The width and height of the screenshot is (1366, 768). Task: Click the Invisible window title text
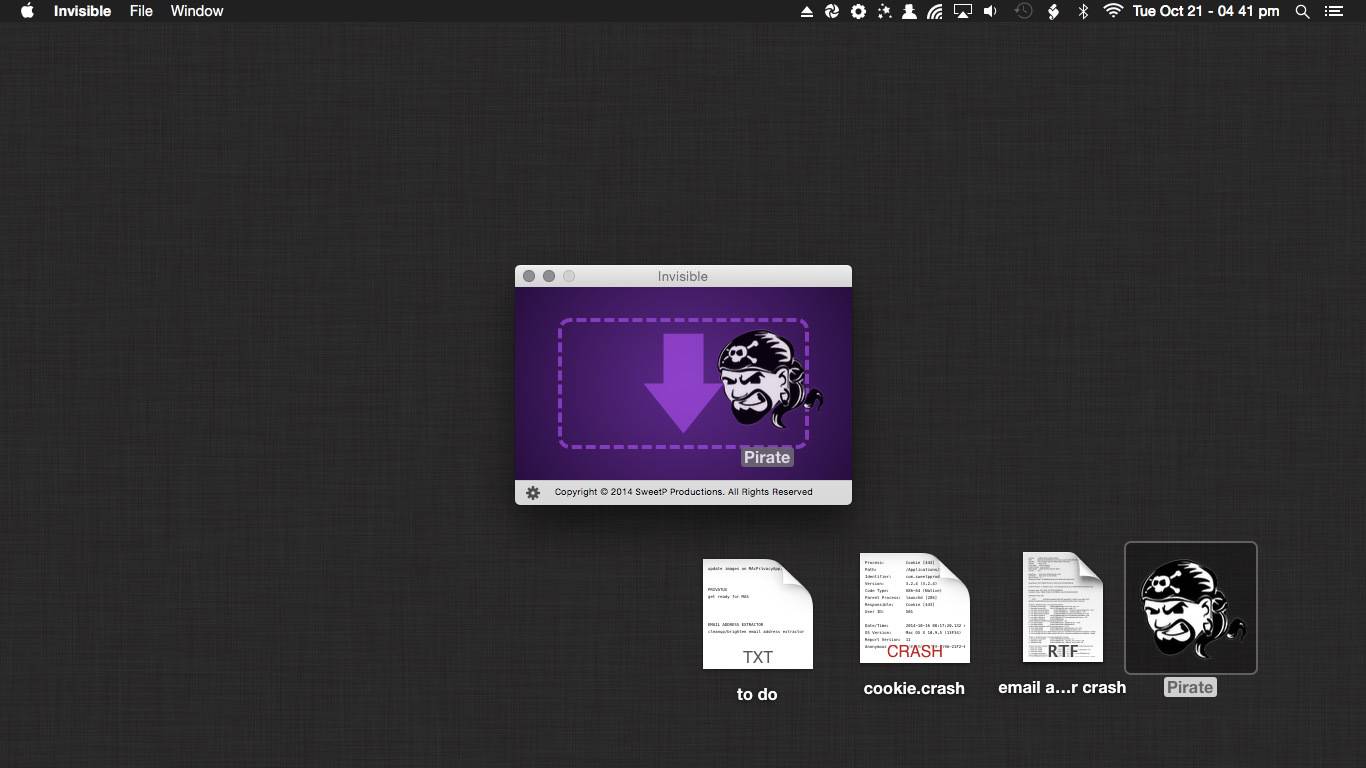click(x=683, y=276)
